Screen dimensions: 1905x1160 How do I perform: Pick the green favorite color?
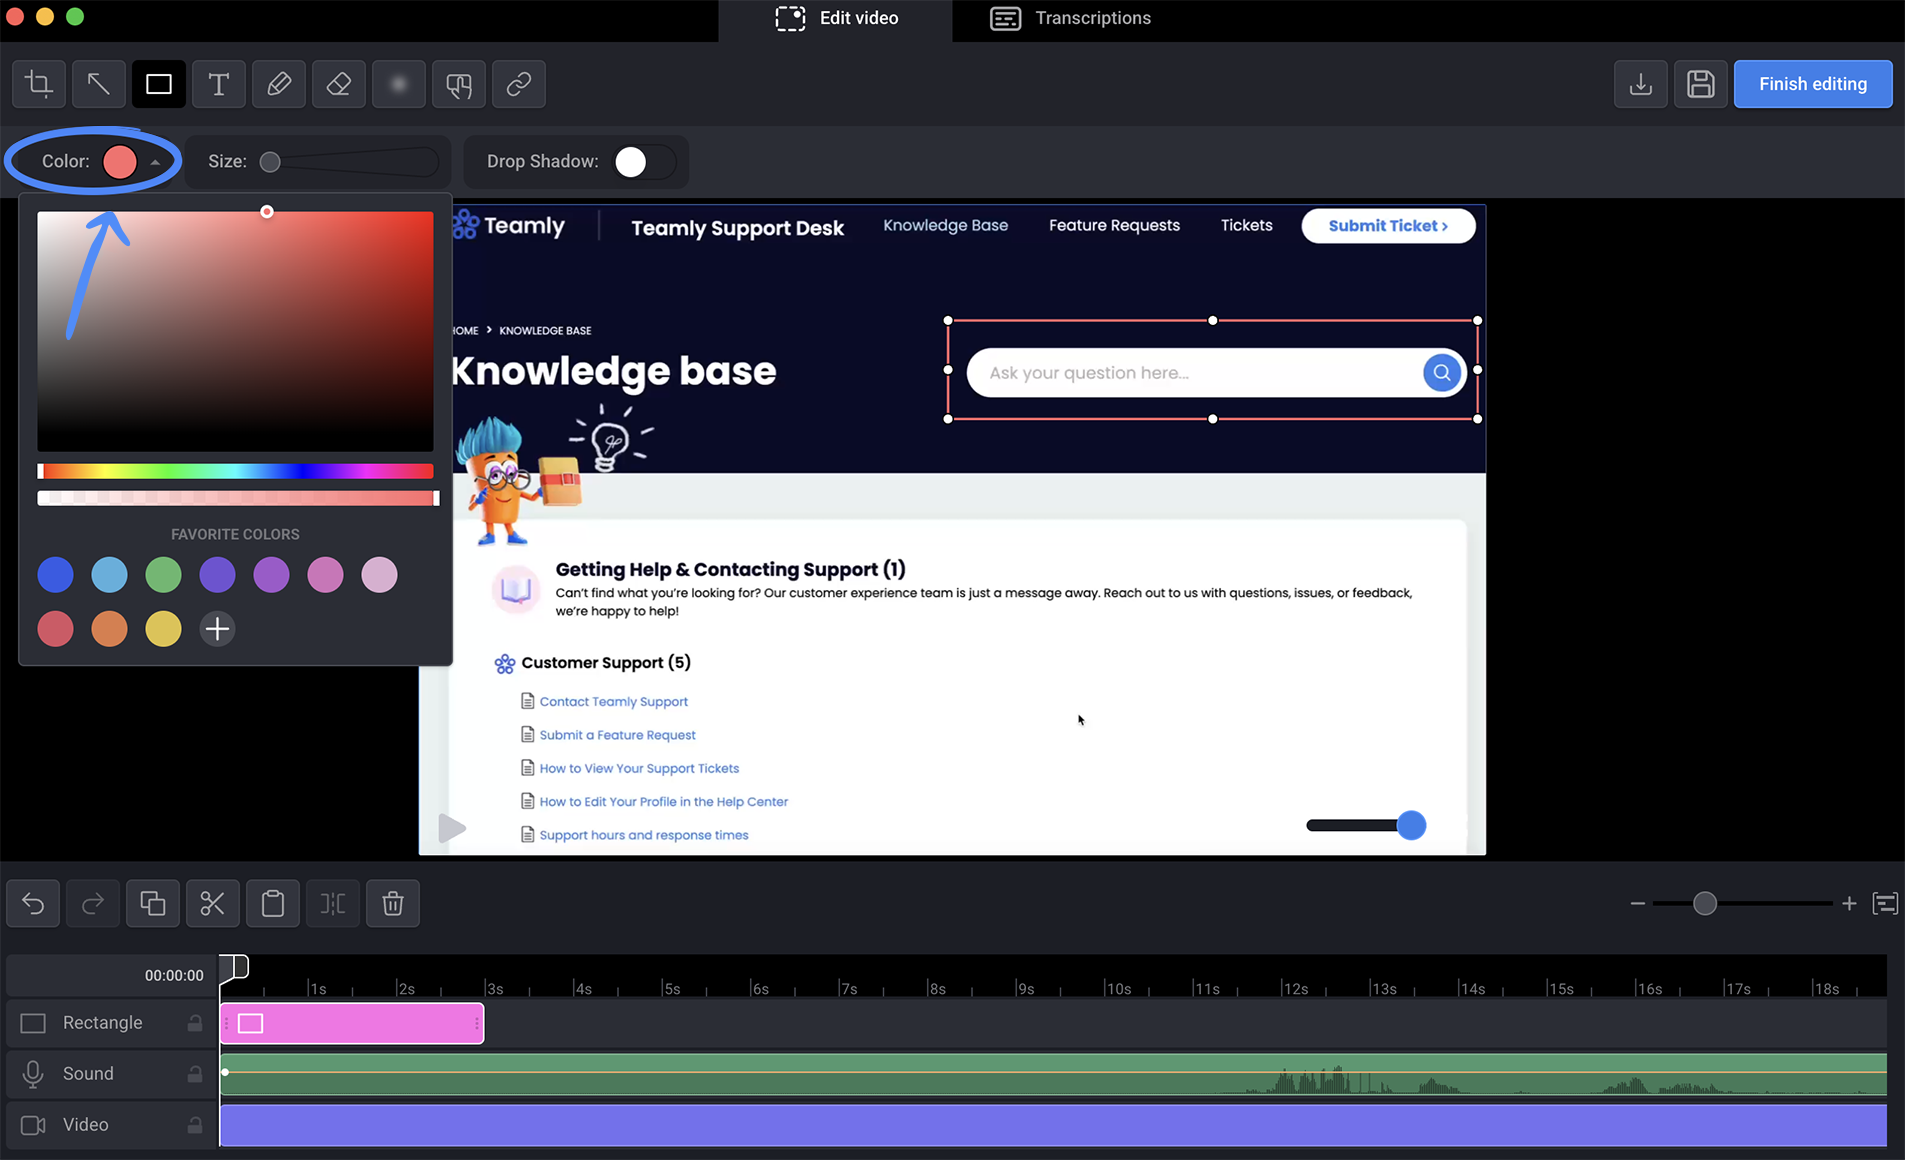click(x=163, y=575)
